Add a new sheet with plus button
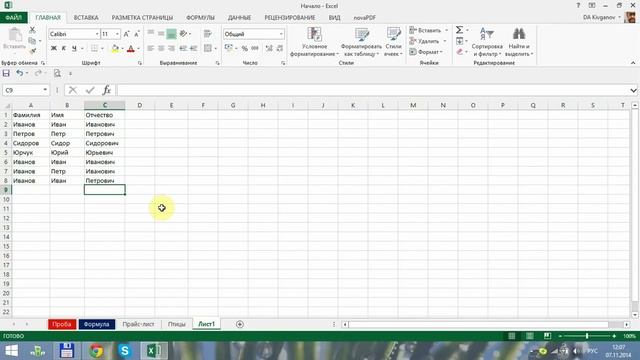The image size is (640, 360). pyautogui.click(x=240, y=324)
